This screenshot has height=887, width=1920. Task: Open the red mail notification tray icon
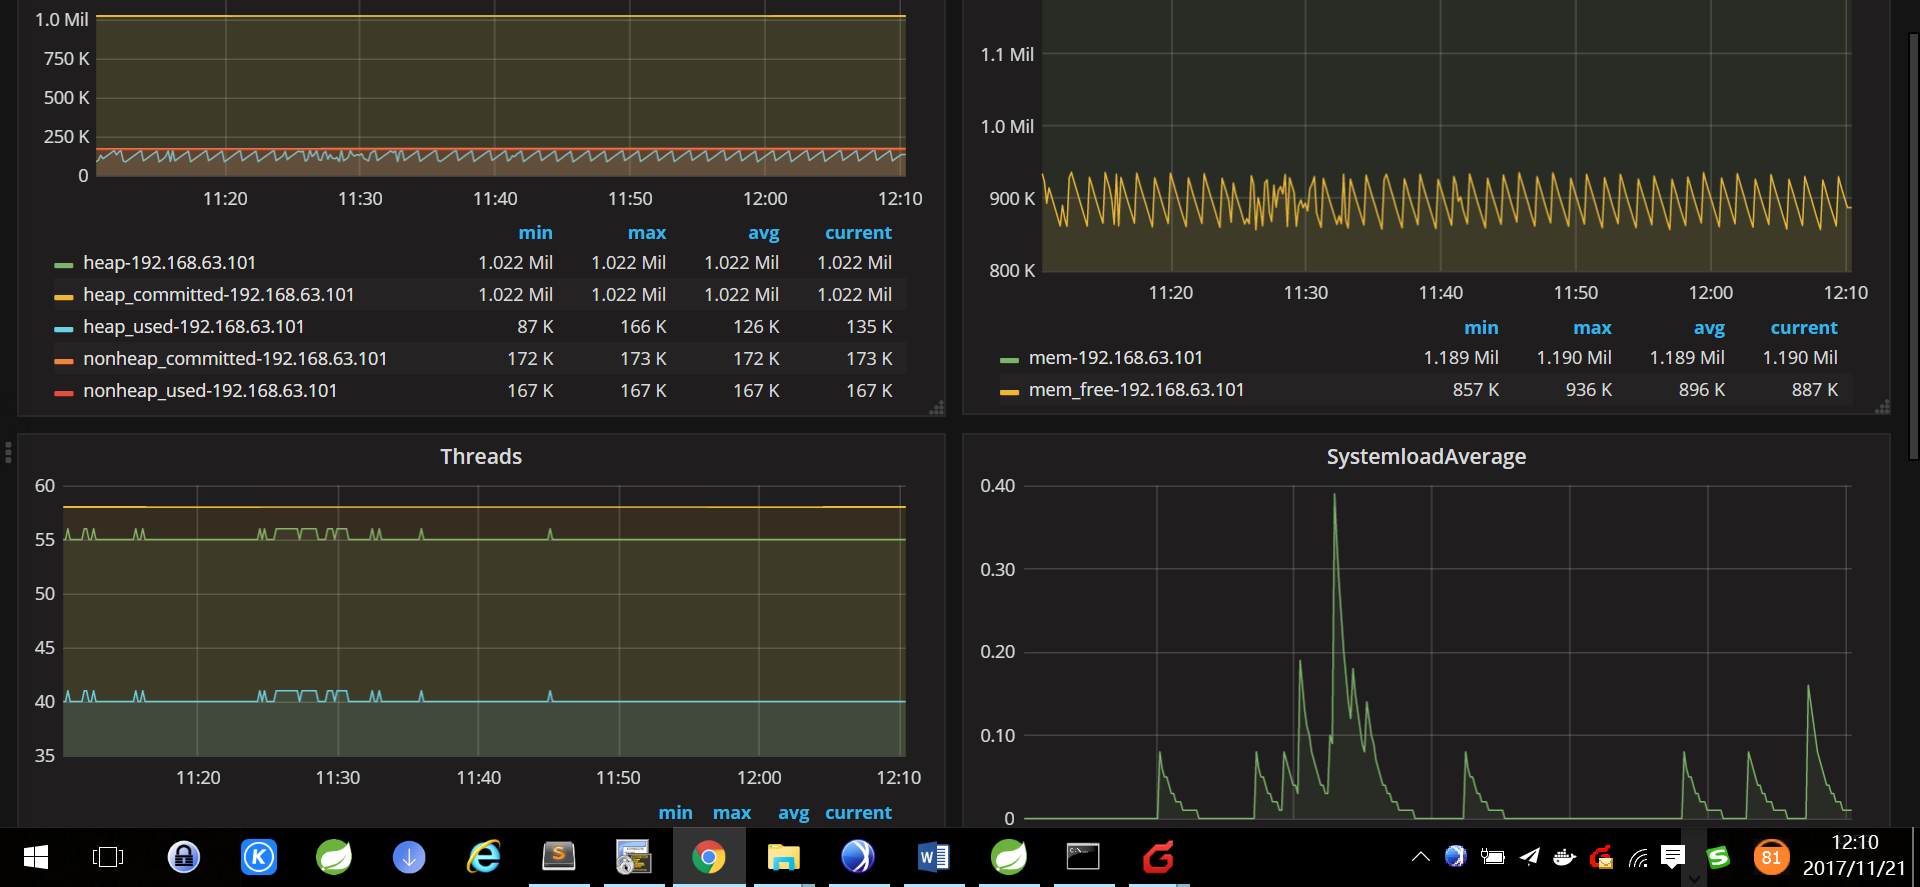tap(1601, 857)
